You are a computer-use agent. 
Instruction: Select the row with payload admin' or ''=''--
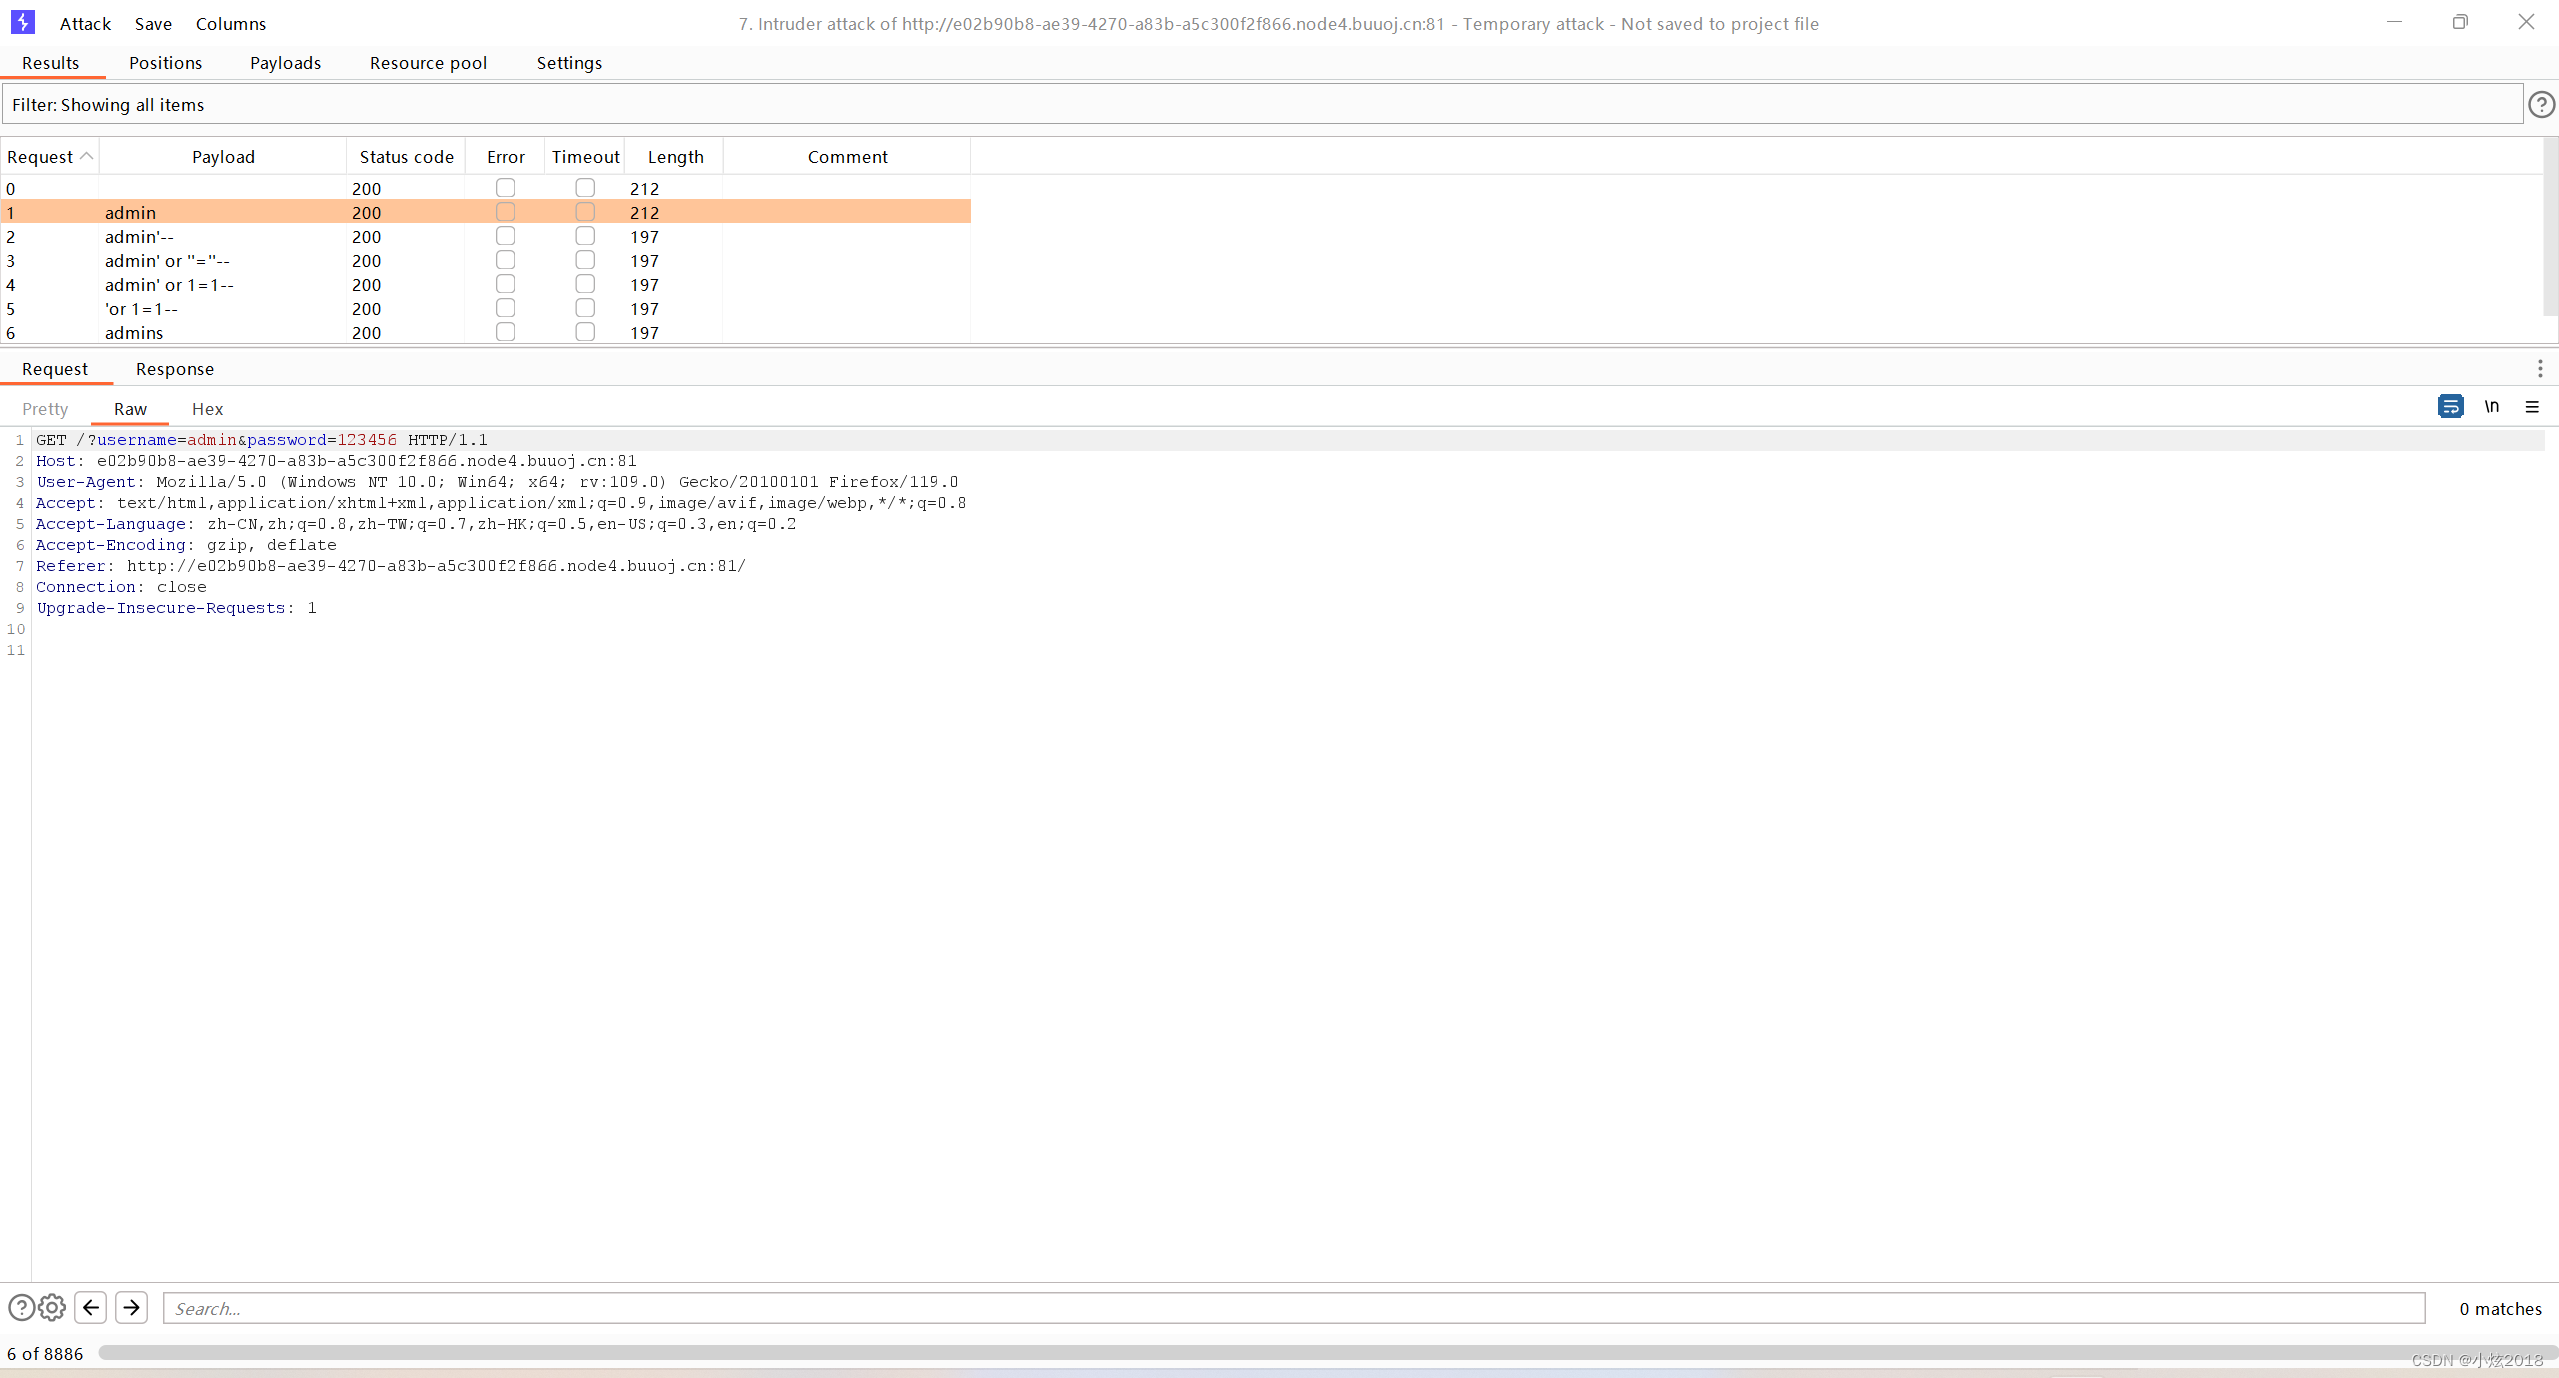[485, 260]
